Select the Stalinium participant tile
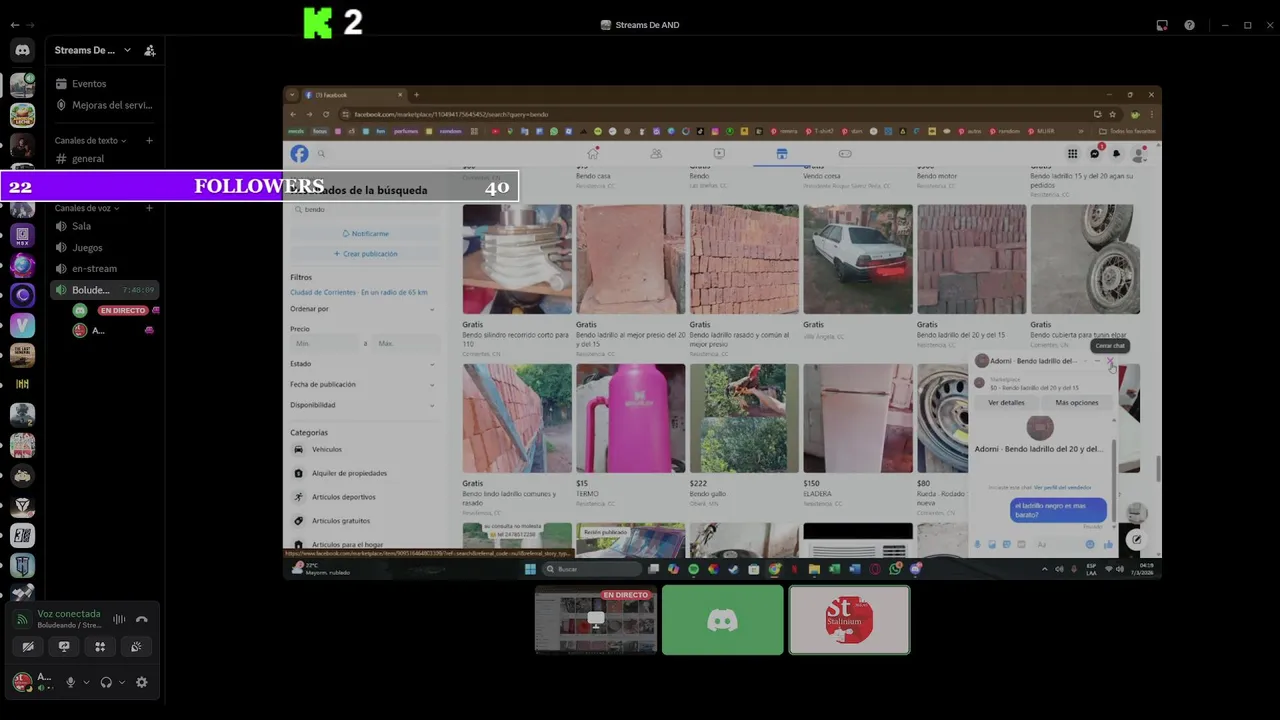This screenshot has height=720, width=1280. pyautogui.click(x=850, y=620)
